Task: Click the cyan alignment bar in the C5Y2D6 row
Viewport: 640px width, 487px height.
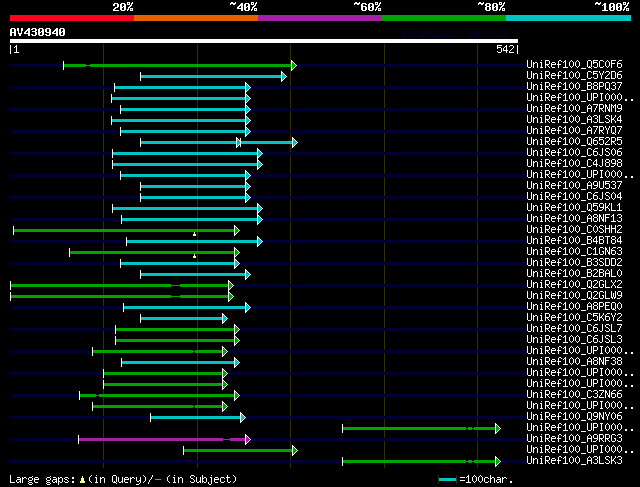Action: (x=211, y=76)
